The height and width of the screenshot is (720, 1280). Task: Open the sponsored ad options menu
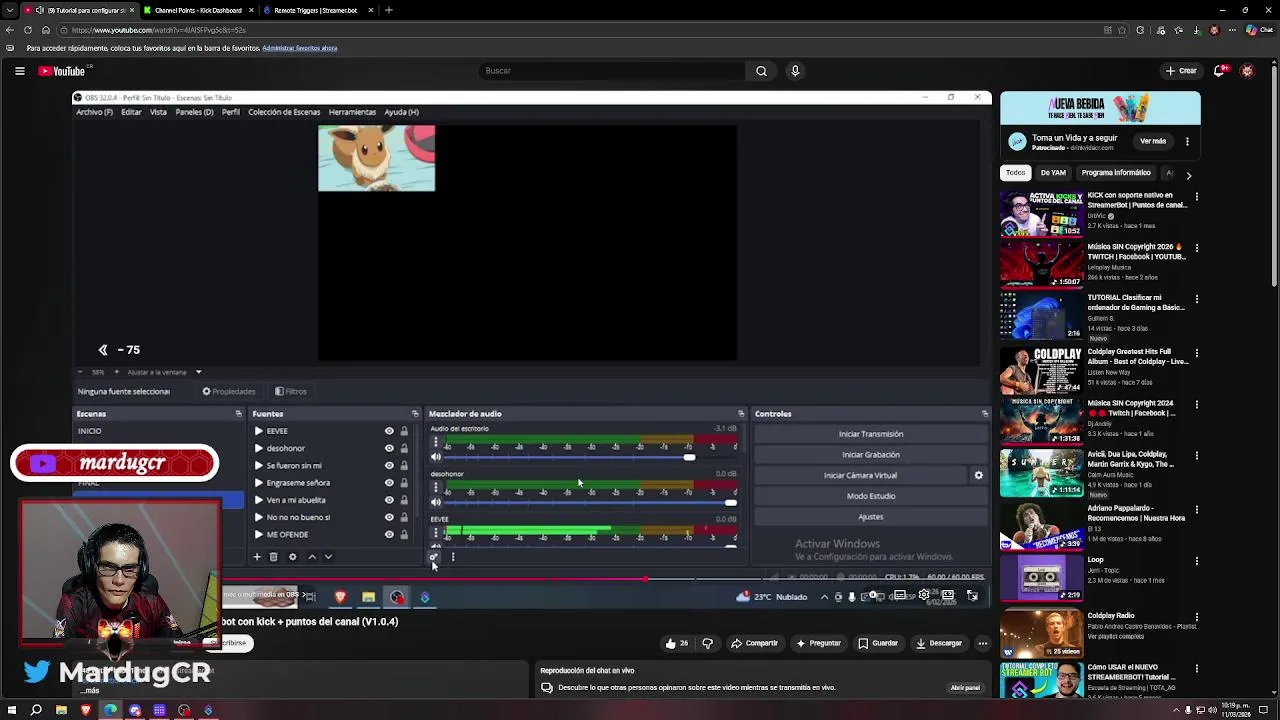(1187, 142)
